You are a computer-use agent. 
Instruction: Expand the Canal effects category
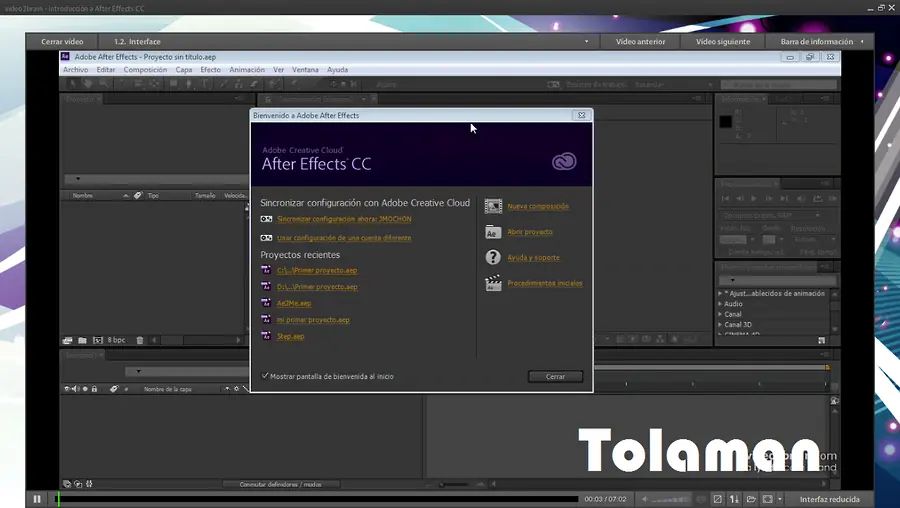720,314
